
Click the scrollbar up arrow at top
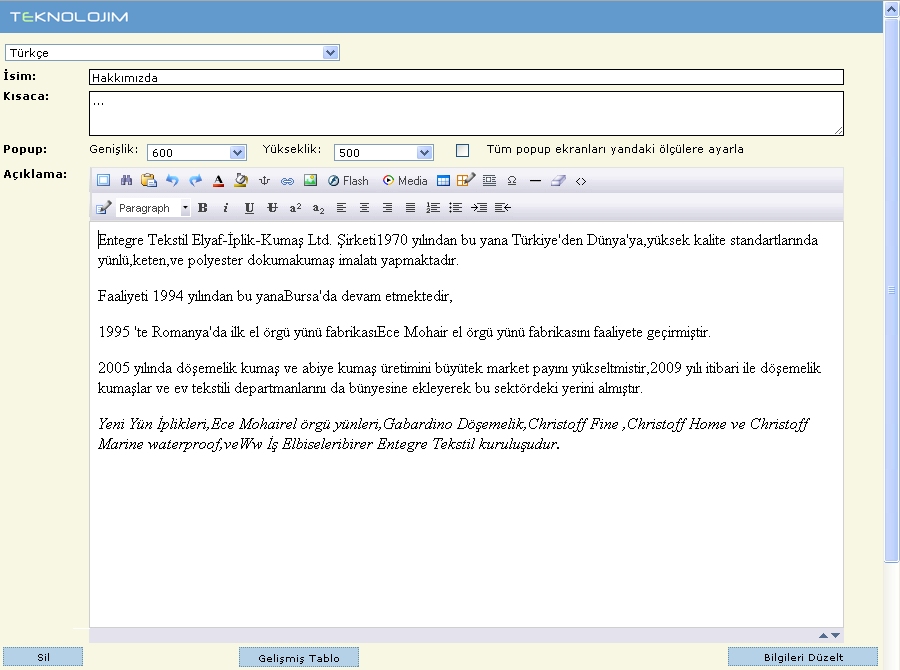(x=891, y=9)
